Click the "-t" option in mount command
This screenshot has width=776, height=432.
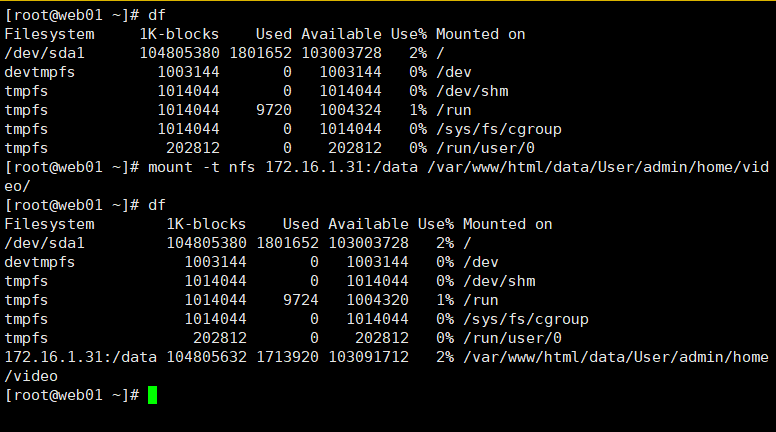coord(211,167)
